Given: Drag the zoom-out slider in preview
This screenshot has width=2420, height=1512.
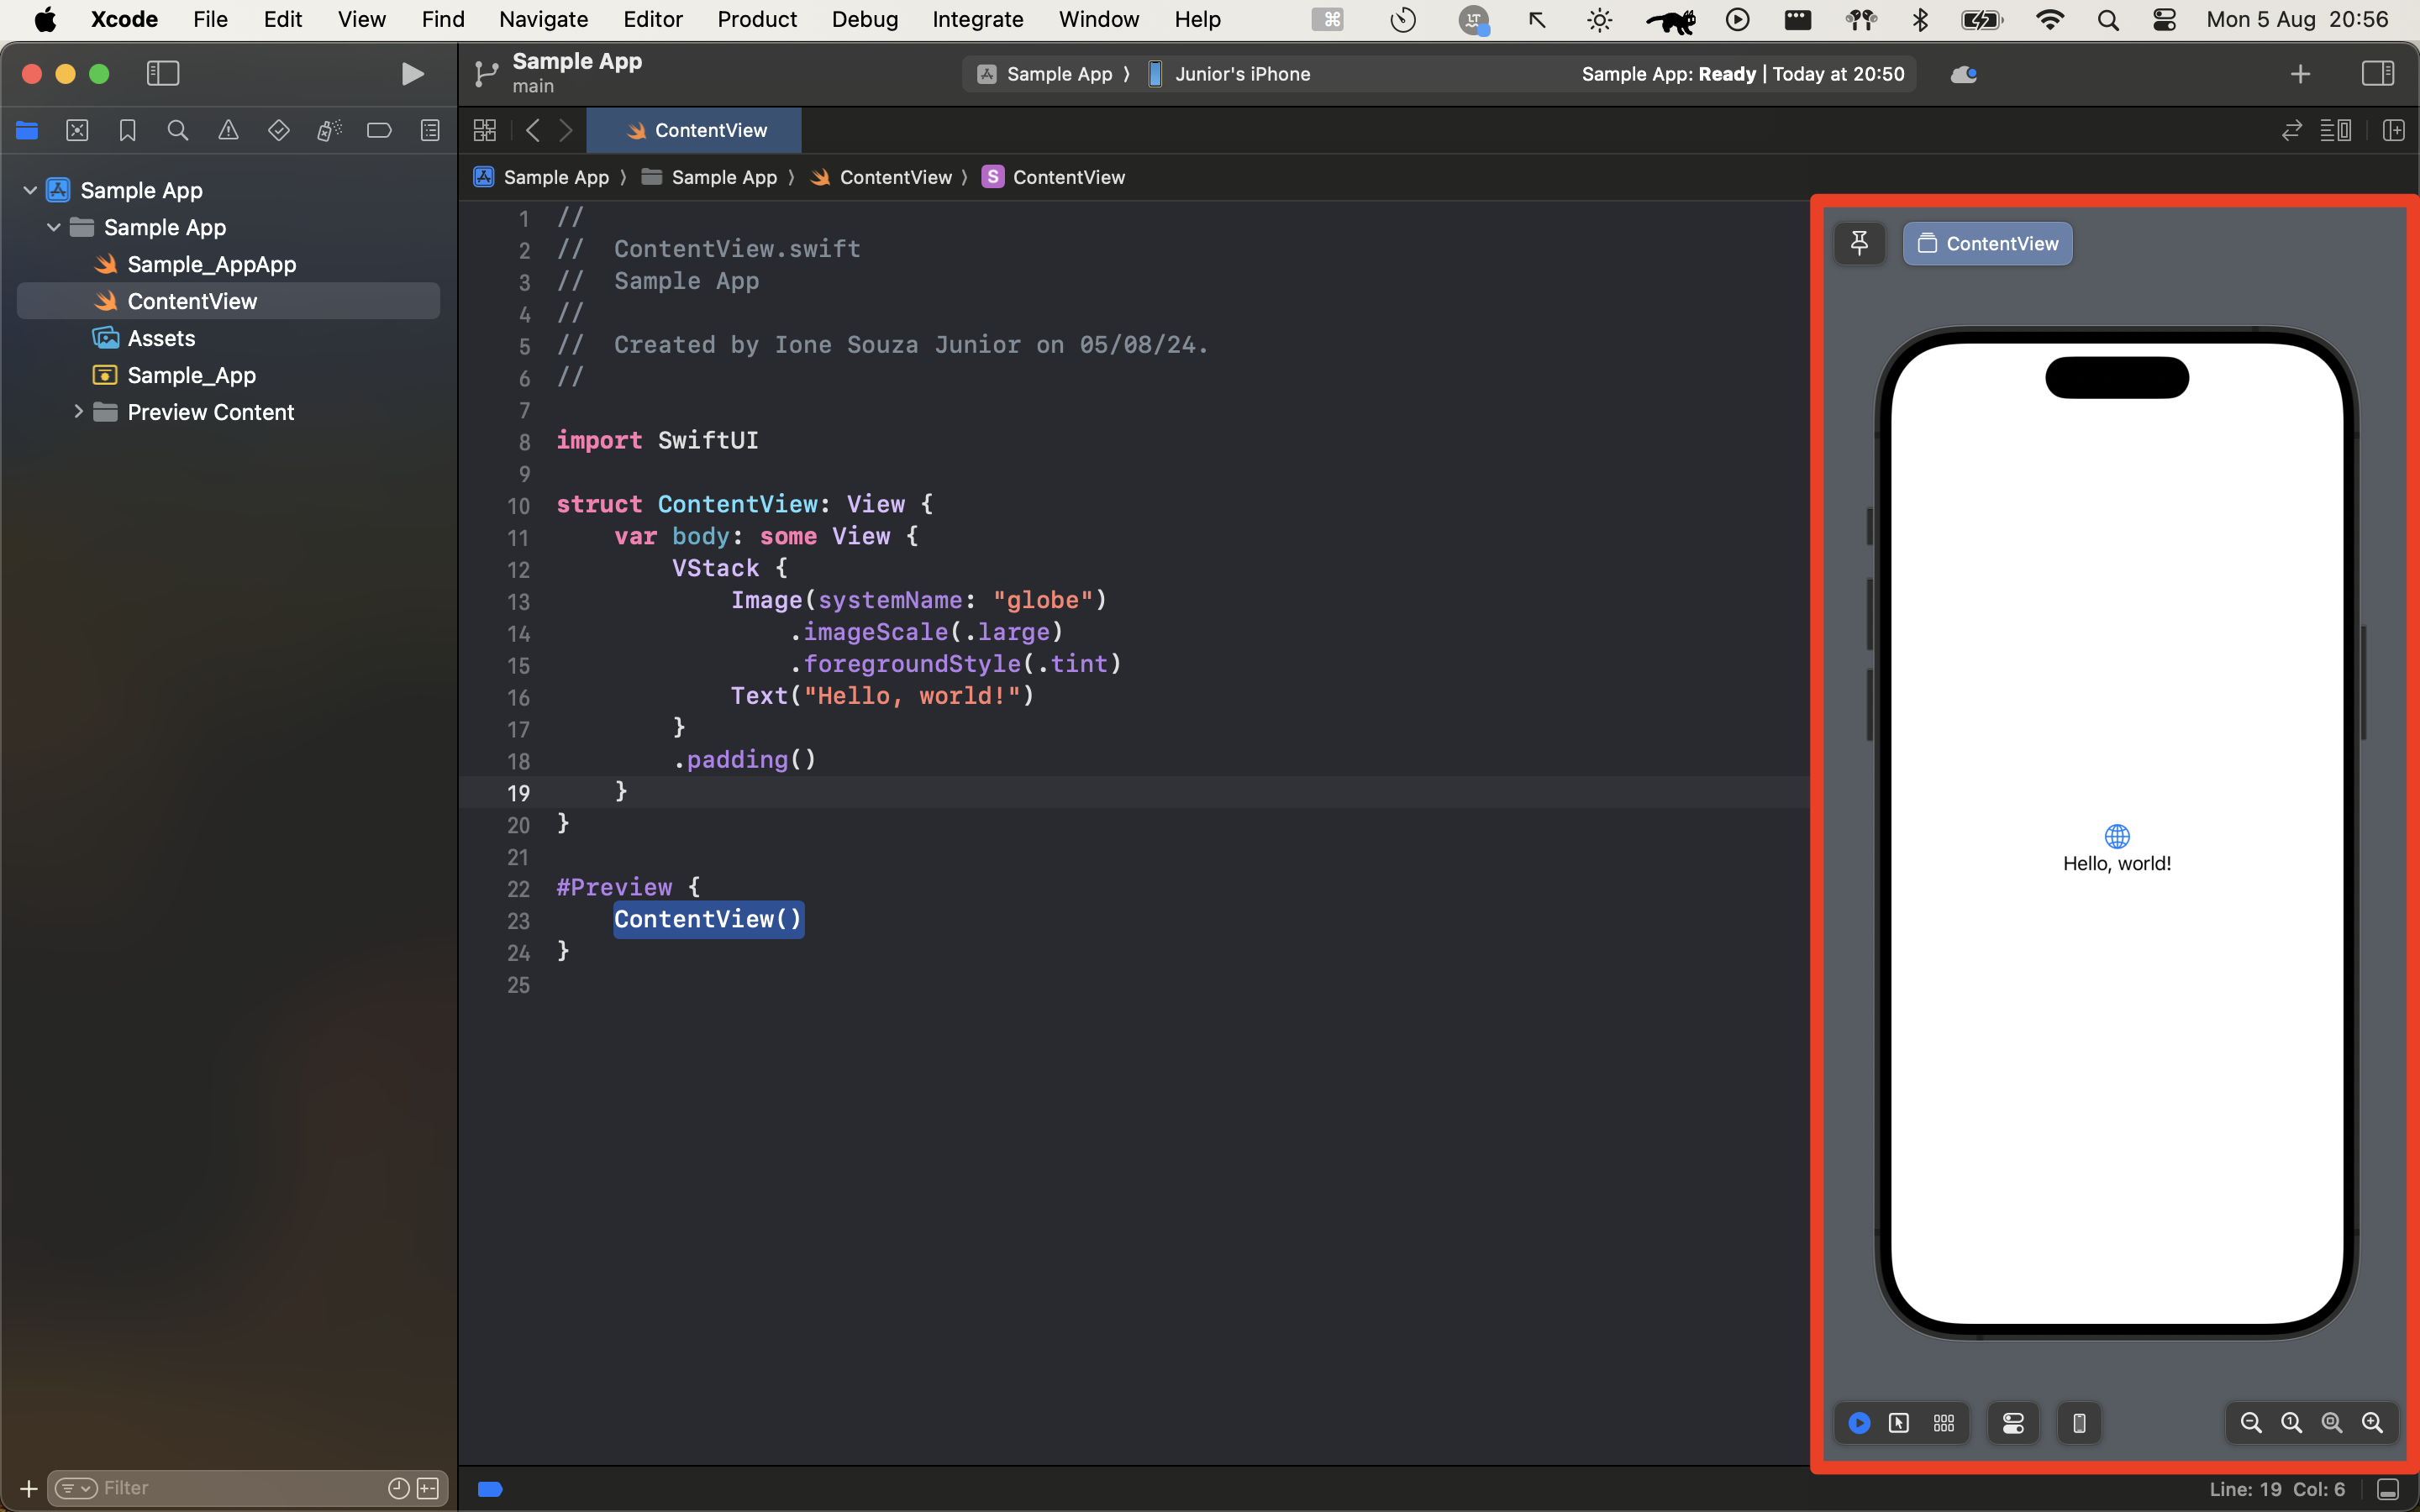Looking at the screenshot, I should (2253, 1423).
